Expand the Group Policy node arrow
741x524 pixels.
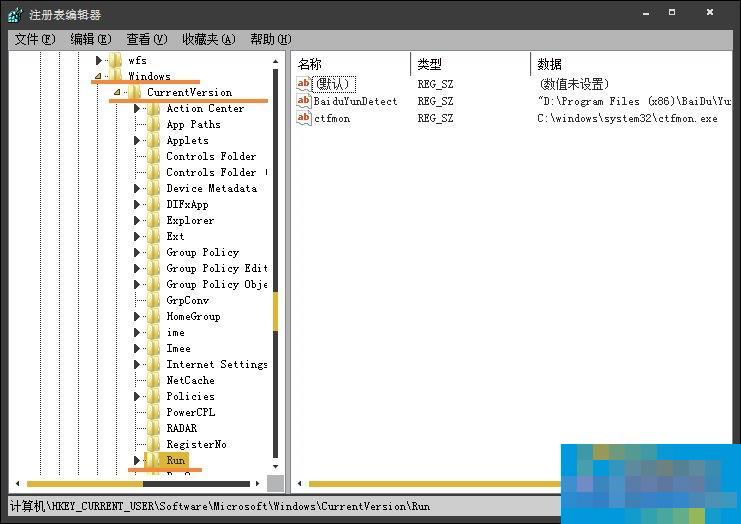pos(137,252)
